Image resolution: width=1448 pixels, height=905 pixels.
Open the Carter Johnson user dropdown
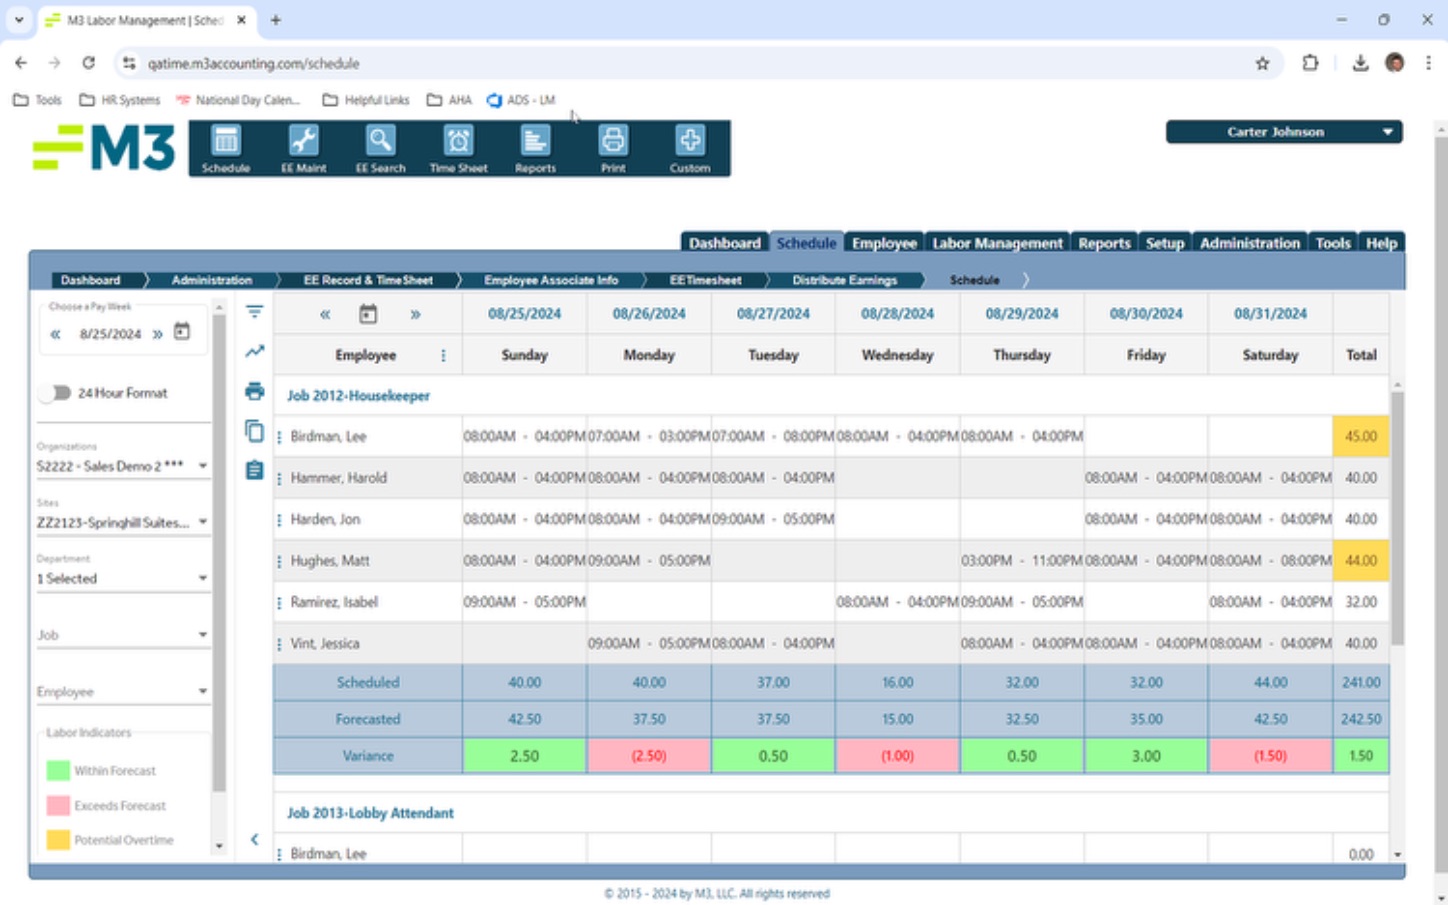[x=1283, y=132]
